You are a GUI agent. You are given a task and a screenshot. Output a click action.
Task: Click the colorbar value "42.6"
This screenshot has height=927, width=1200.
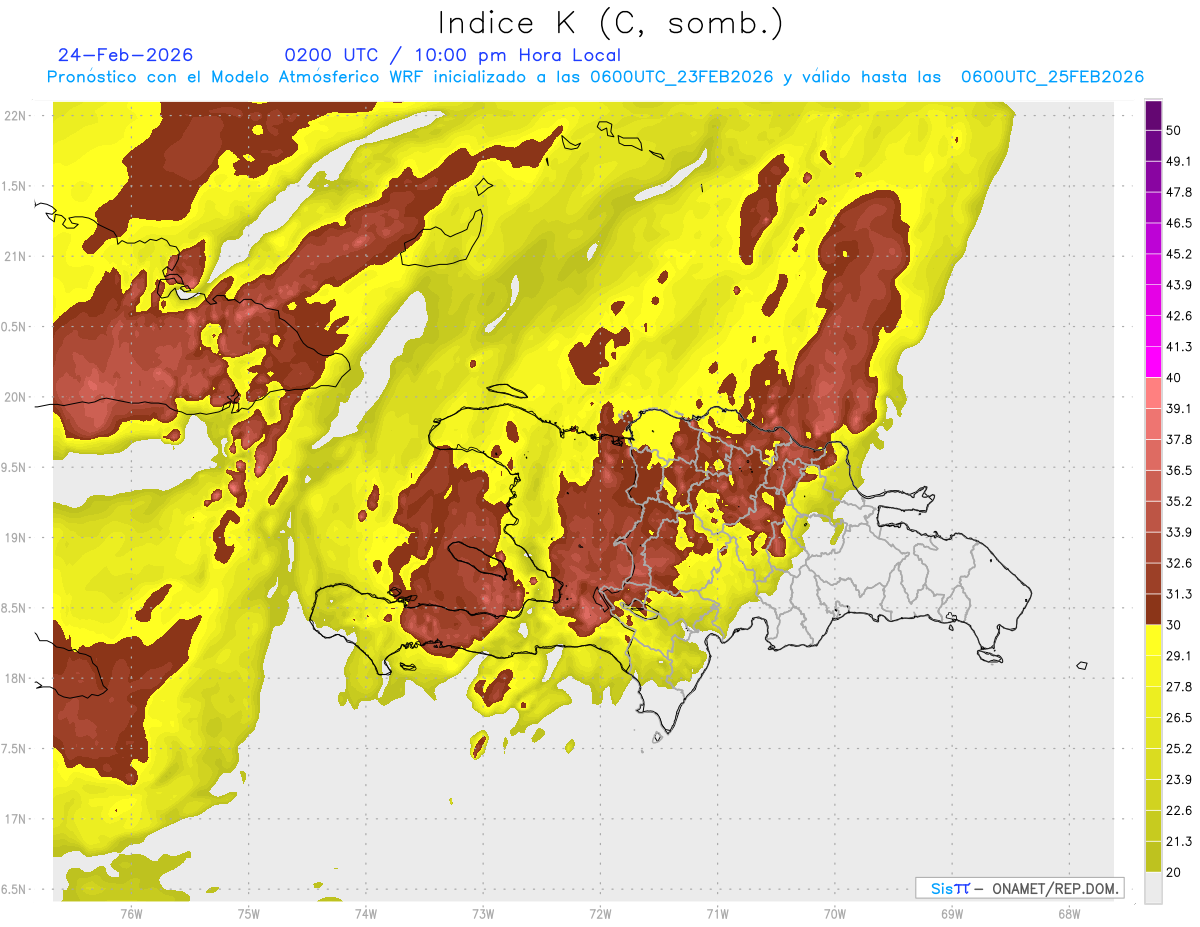[x=1178, y=316]
